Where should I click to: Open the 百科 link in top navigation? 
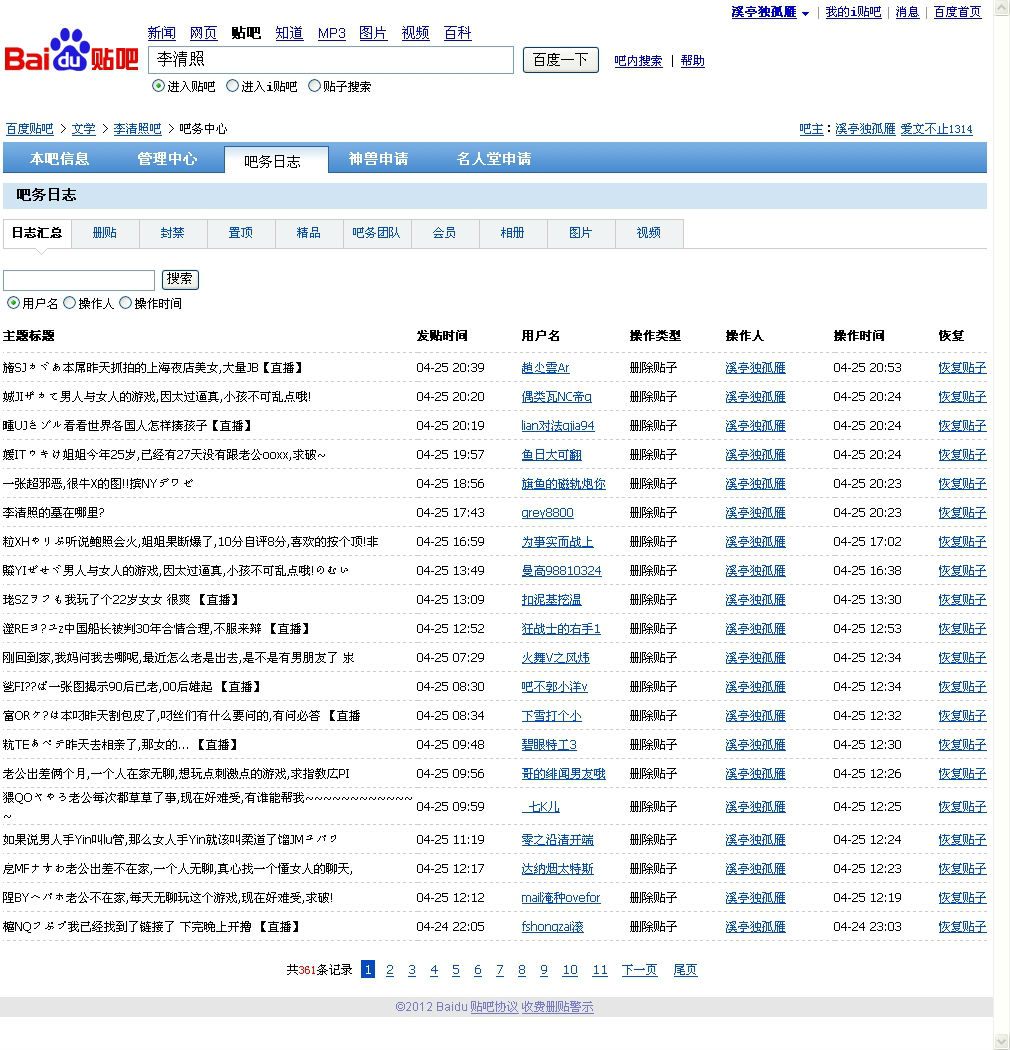pos(457,33)
